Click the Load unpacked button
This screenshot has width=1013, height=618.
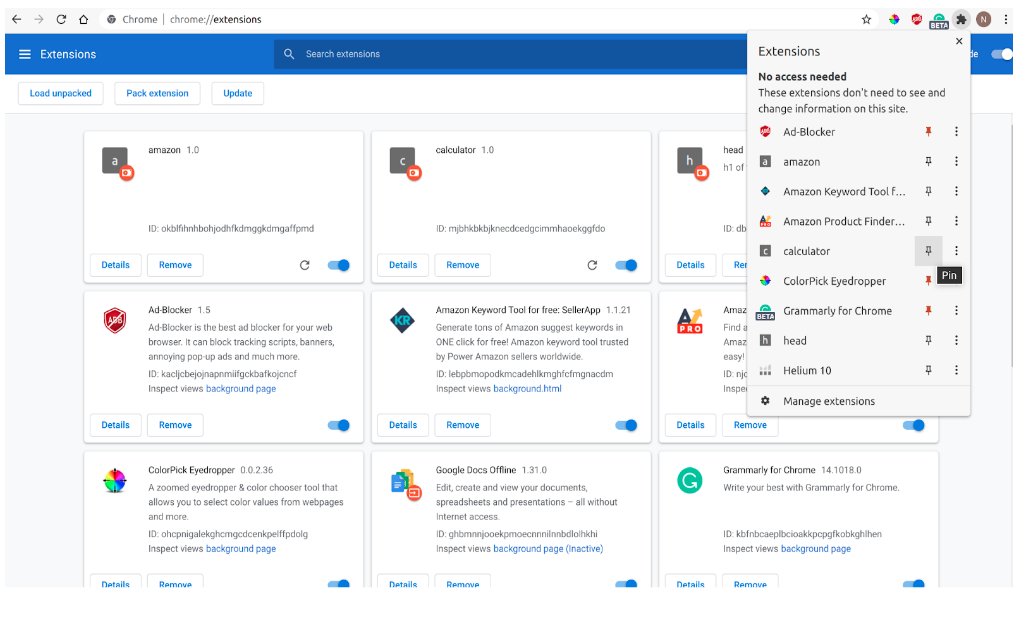(x=60, y=93)
